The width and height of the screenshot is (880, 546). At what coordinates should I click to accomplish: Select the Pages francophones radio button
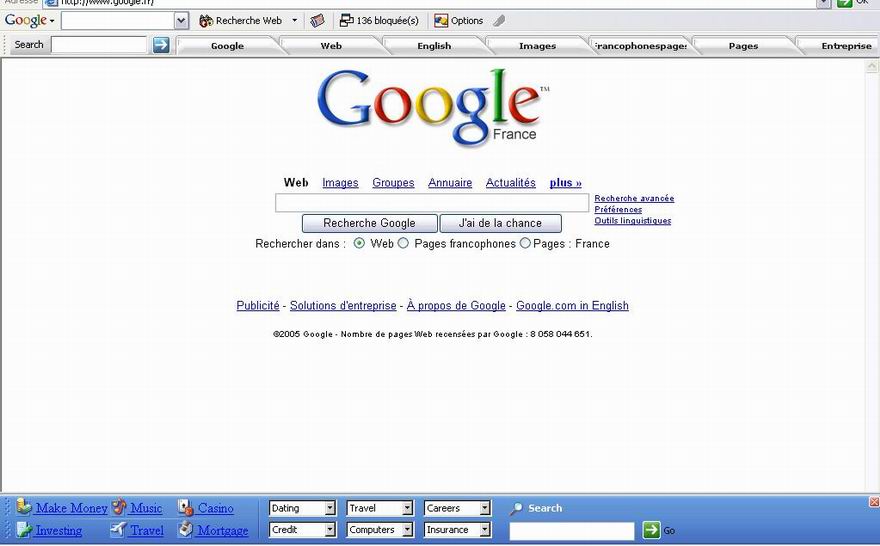(404, 243)
